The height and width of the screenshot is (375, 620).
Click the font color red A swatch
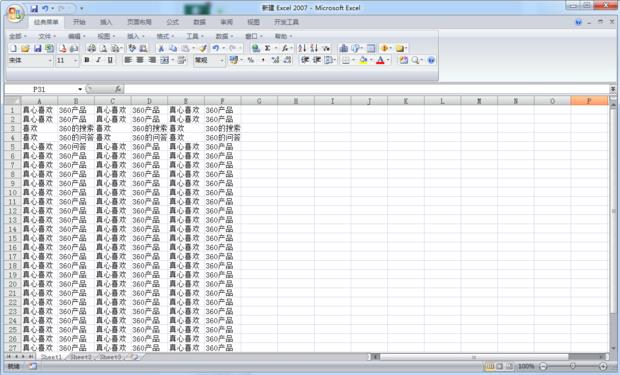380,60
